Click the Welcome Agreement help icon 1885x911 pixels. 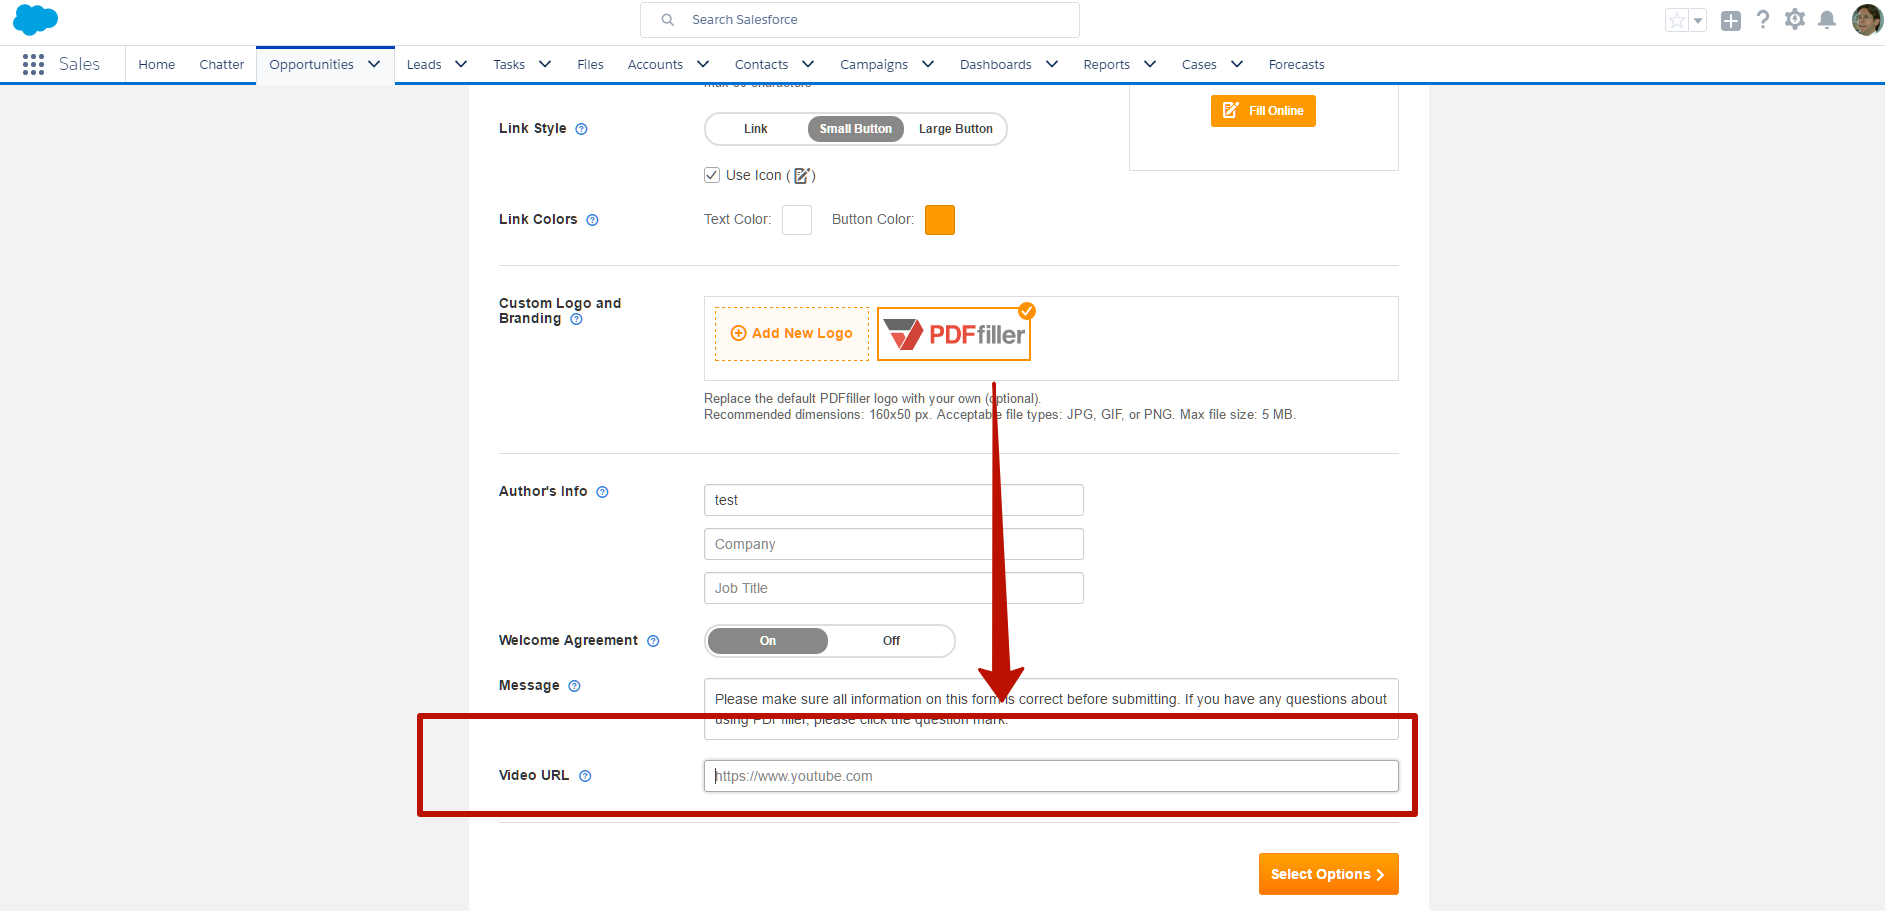click(653, 641)
